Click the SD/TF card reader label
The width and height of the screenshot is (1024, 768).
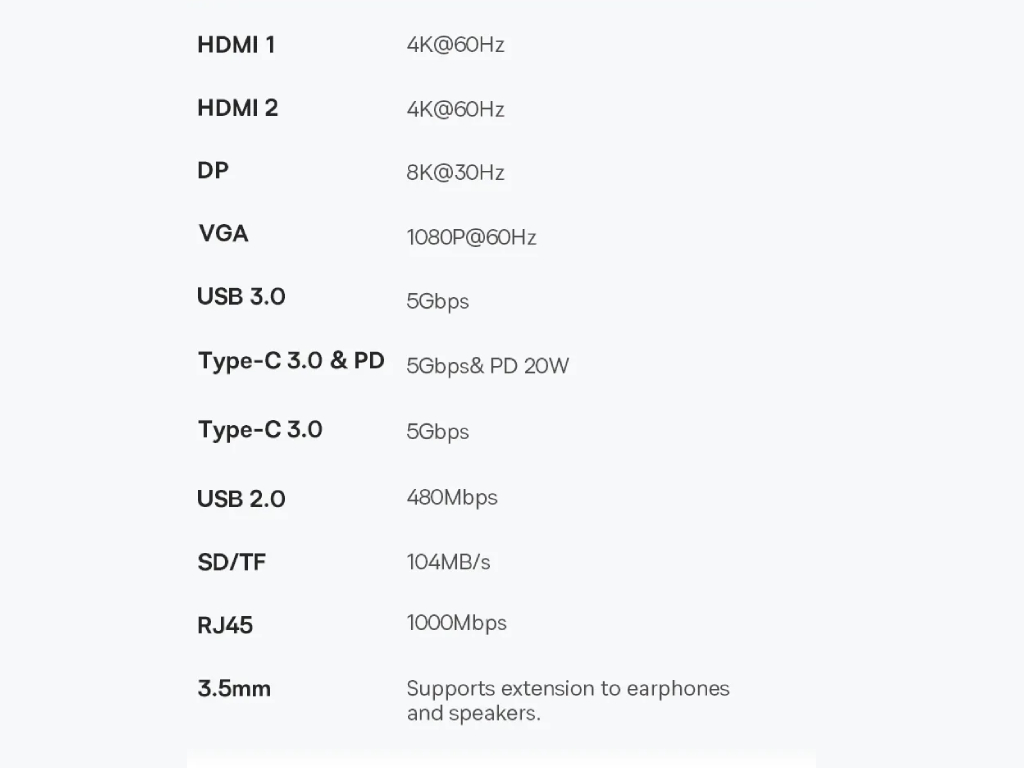tap(232, 562)
